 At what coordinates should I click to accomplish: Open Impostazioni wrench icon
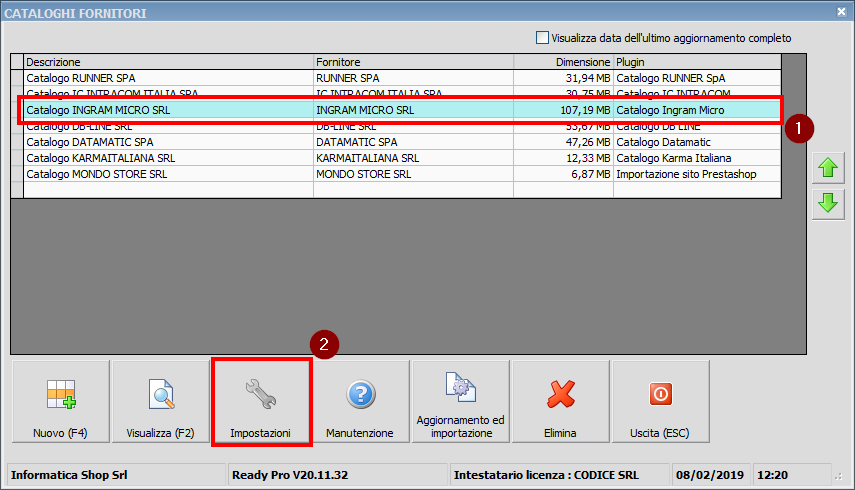click(x=261, y=395)
